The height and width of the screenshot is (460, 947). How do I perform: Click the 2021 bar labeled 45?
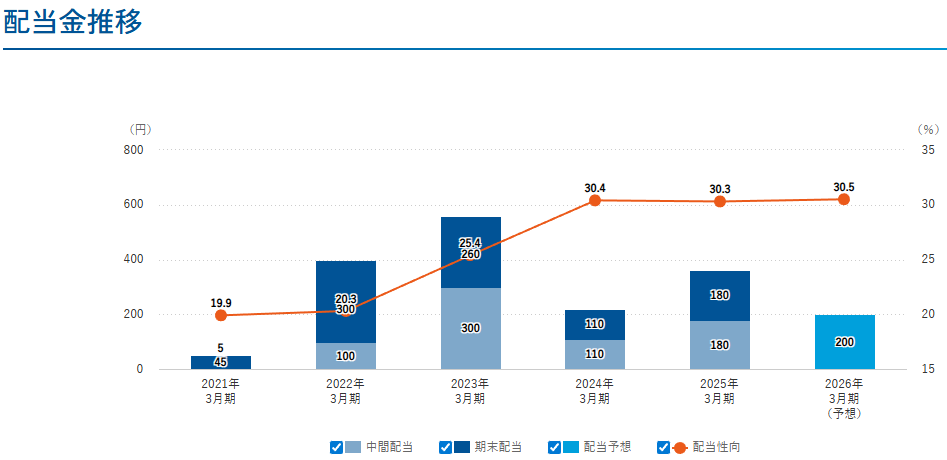coord(221,362)
